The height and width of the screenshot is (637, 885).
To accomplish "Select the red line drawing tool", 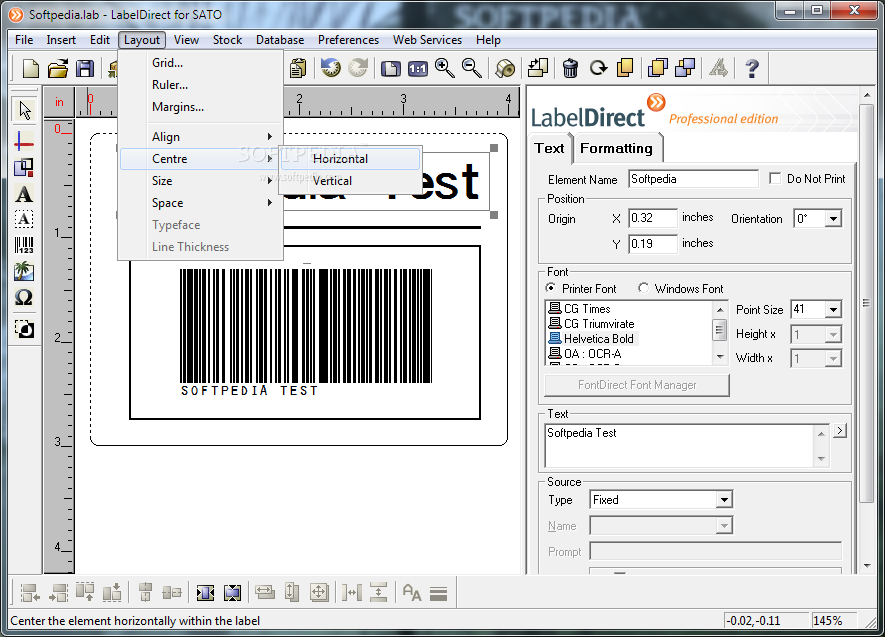I will tap(24, 141).
